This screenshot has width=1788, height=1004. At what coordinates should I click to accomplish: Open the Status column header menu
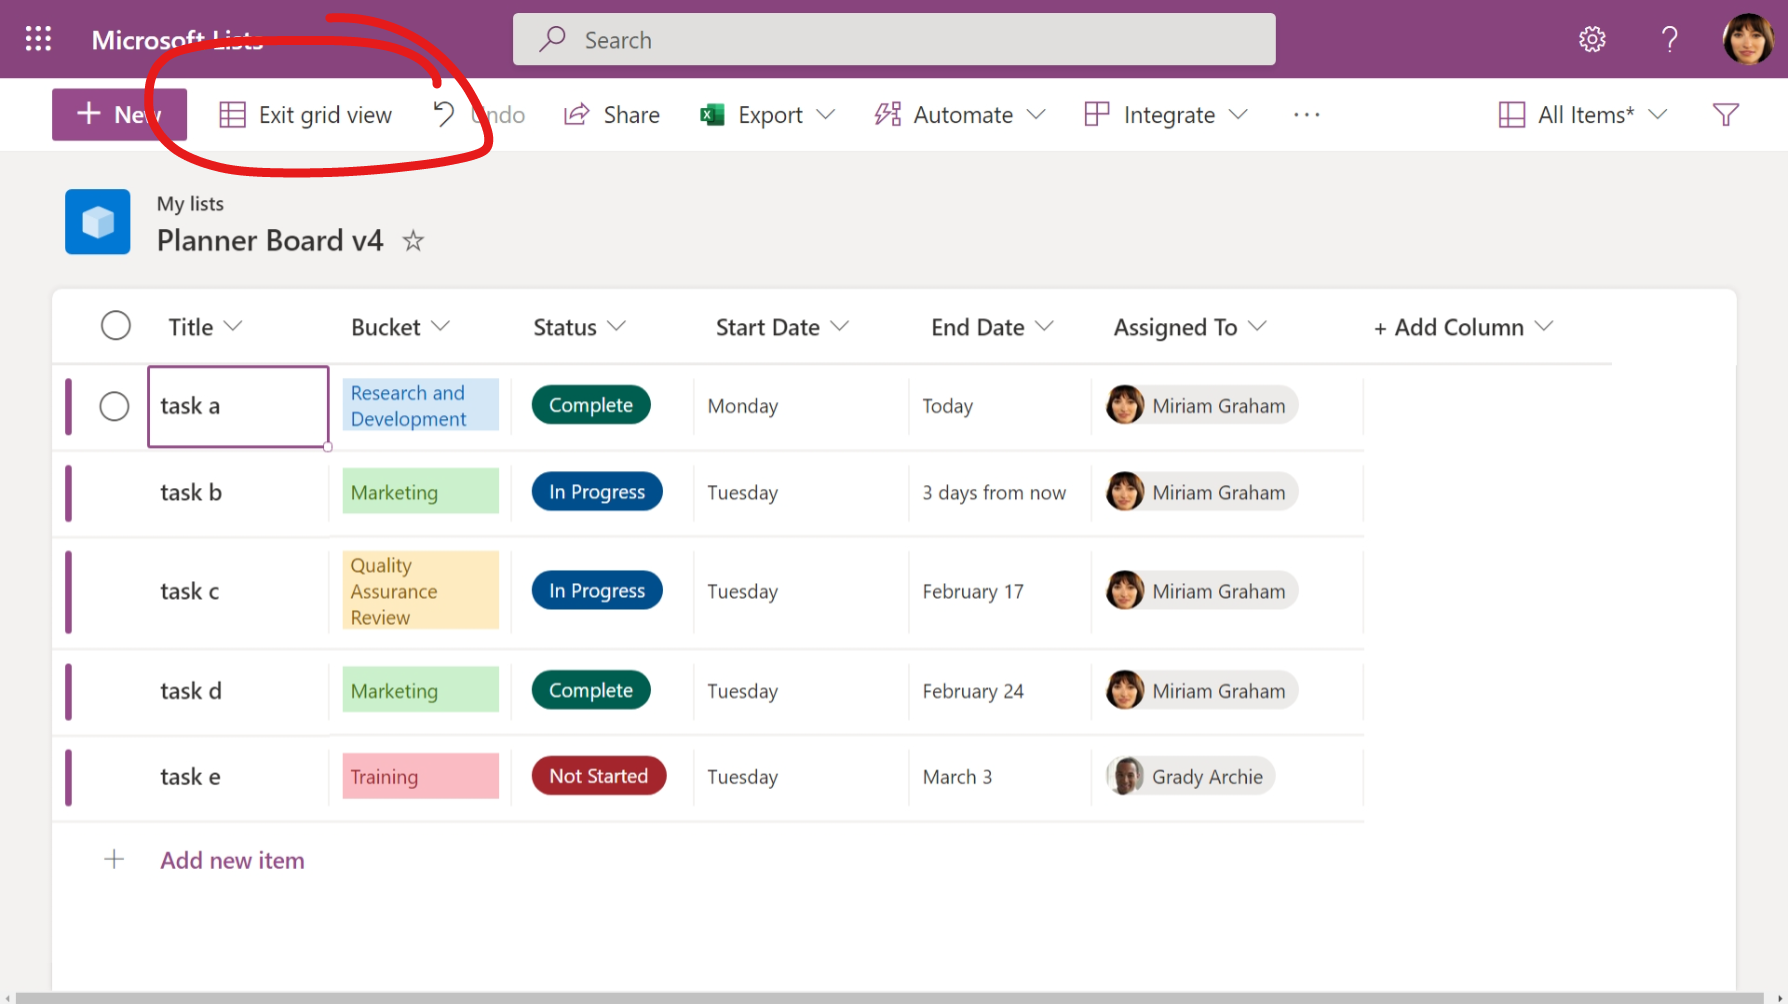579,327
